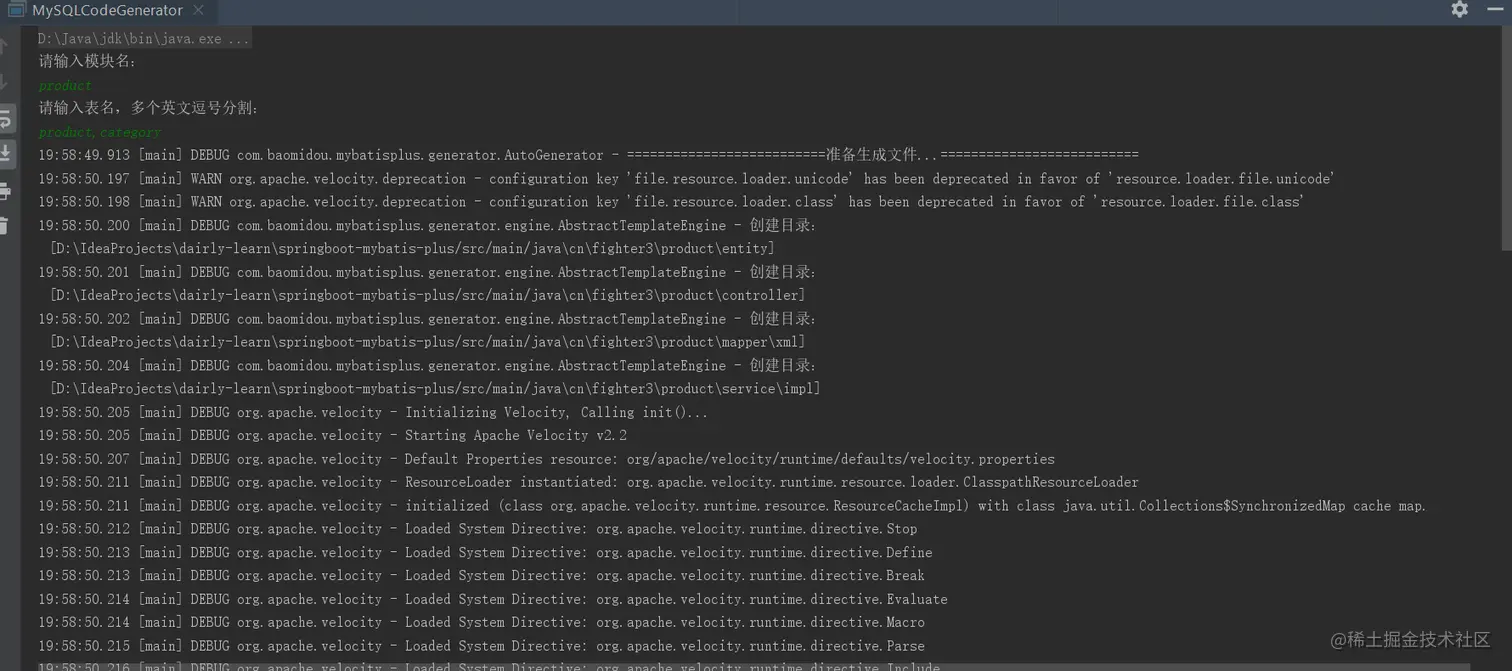Click the '请输入表名,多个英文逗号分割:' prompt
Screen dimensions: 1512x671
[x=148, y=108]
